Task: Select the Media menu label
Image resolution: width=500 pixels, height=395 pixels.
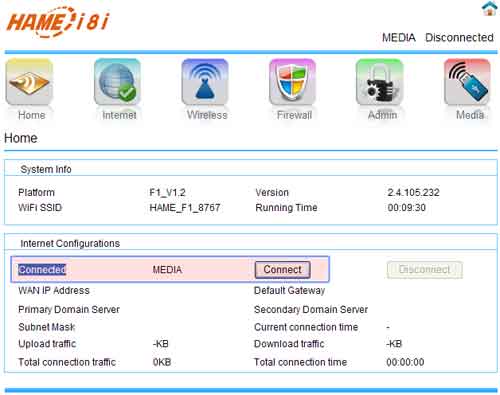Action: 470,115
